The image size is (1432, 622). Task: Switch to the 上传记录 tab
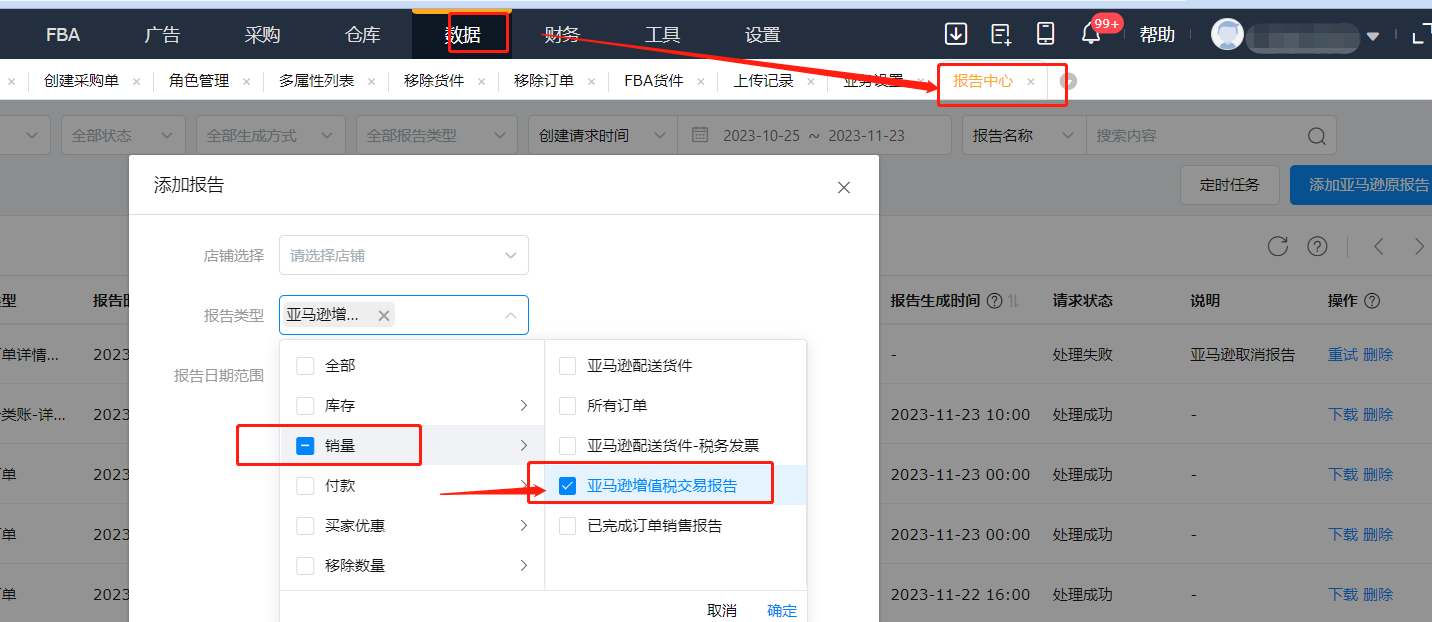763,81
